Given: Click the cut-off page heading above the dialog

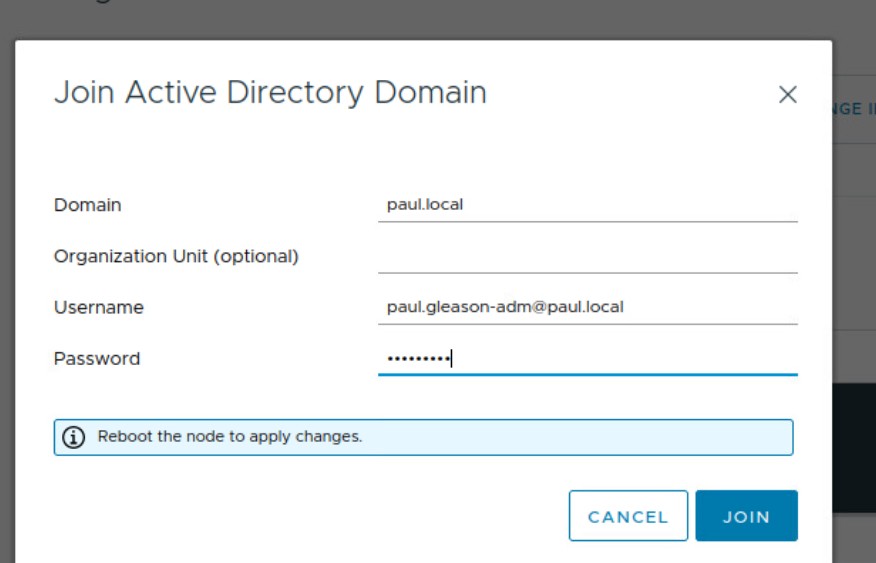Looking at the screenshot, I should pyautogui.click(x=80, y=5).
